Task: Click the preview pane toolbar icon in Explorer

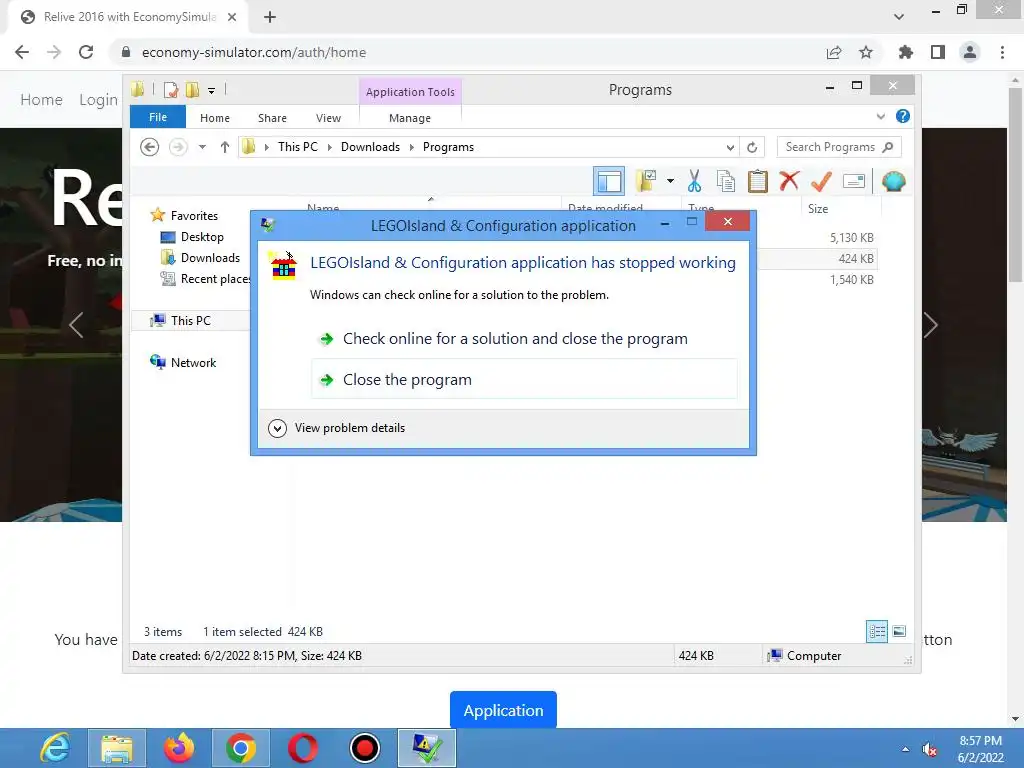Action: pos(609,182)
